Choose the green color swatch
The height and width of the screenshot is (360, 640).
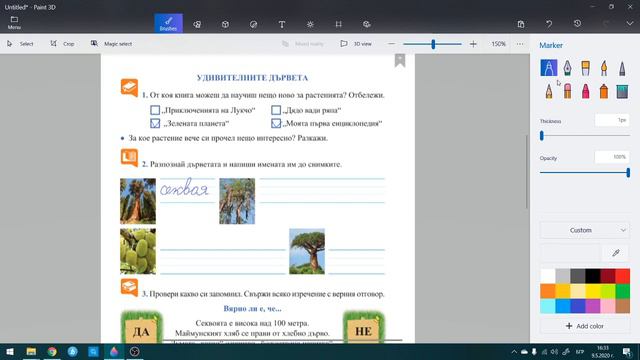click(622, 291)
